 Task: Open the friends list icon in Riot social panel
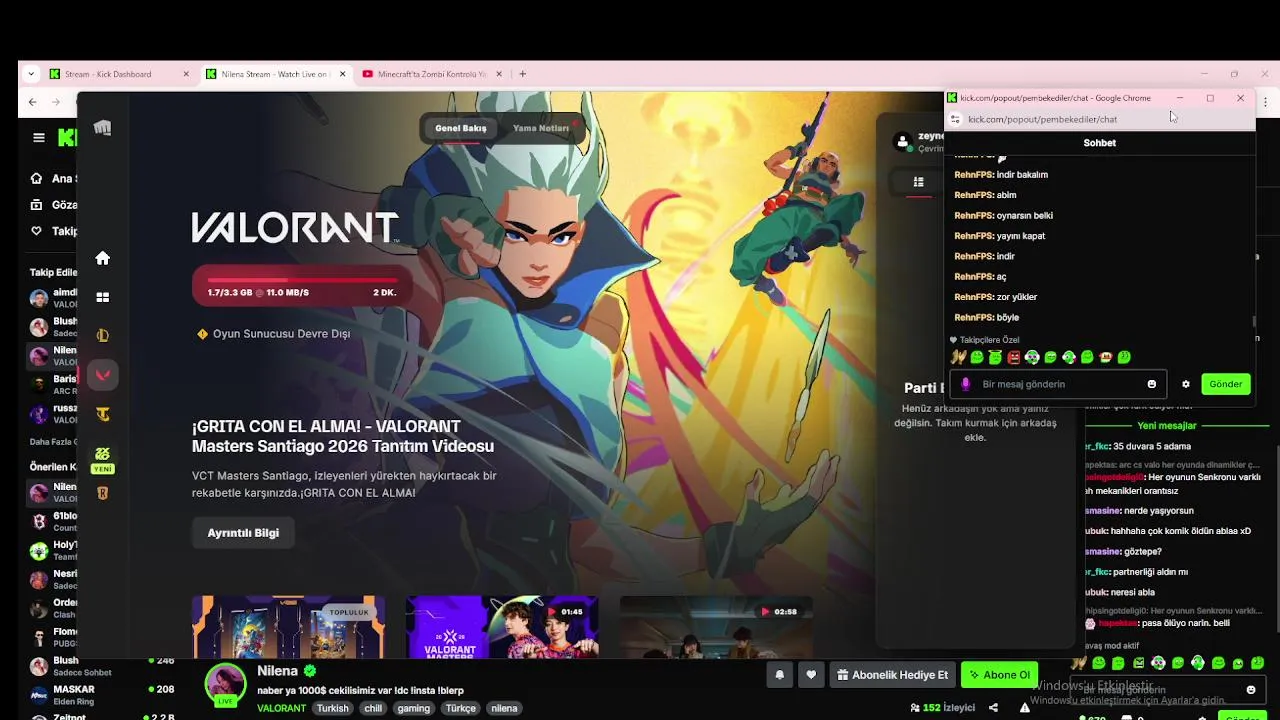tap(918, 182)
